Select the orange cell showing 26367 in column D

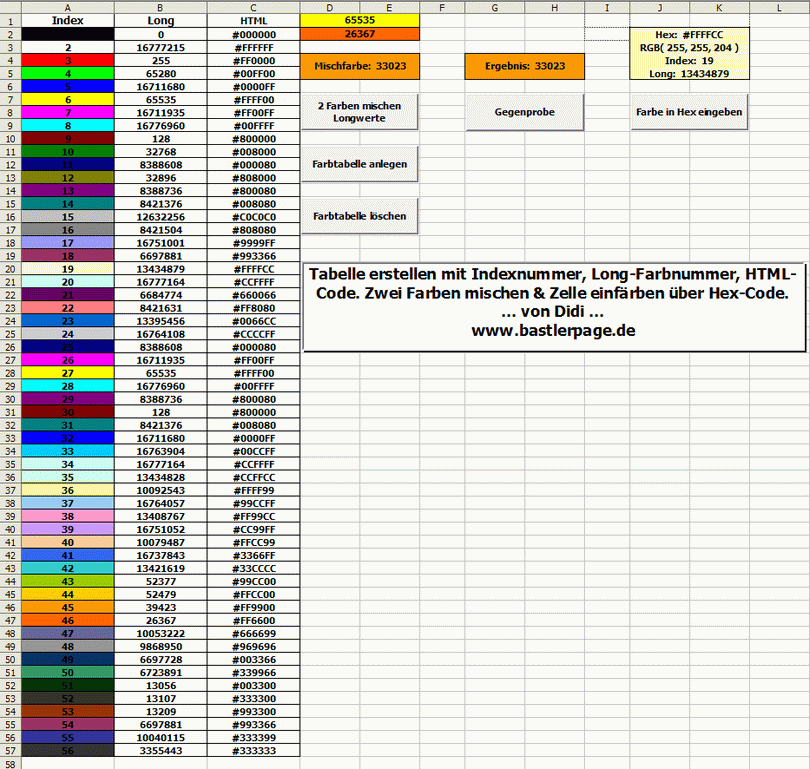click(360, 34)
